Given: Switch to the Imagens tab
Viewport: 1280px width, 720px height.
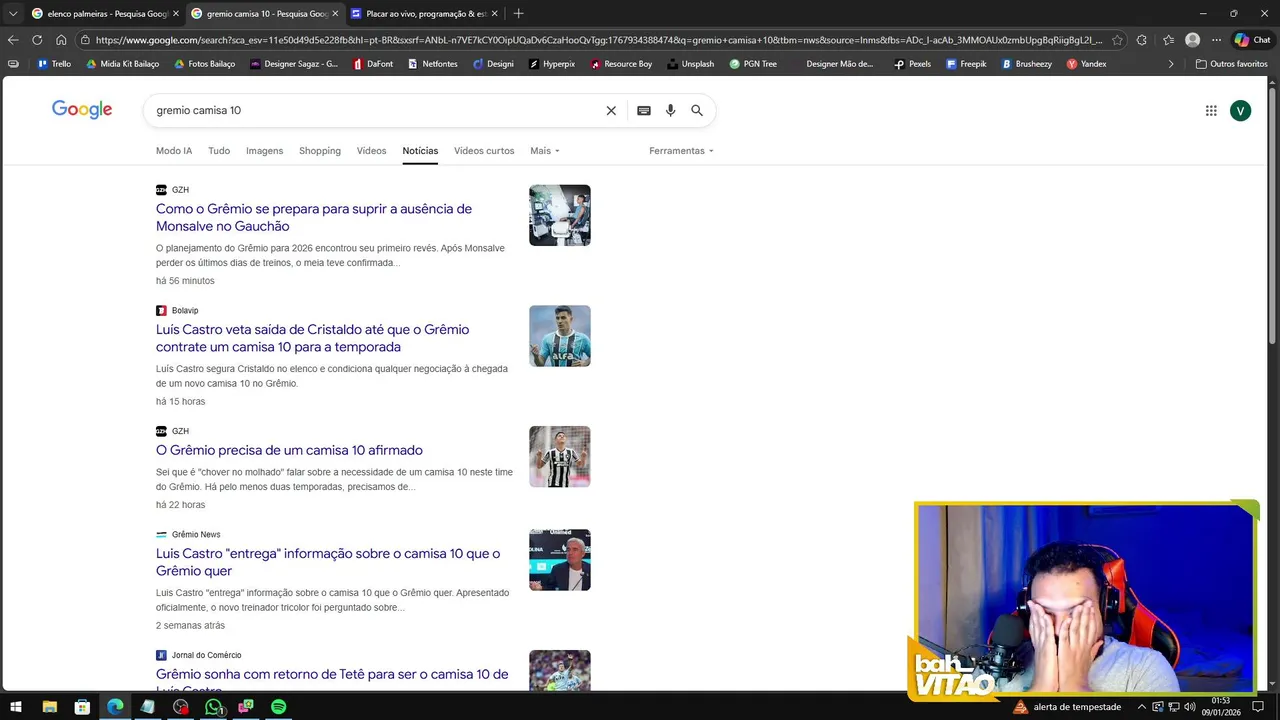Looking at the screenshot, I should pos(264,151).
